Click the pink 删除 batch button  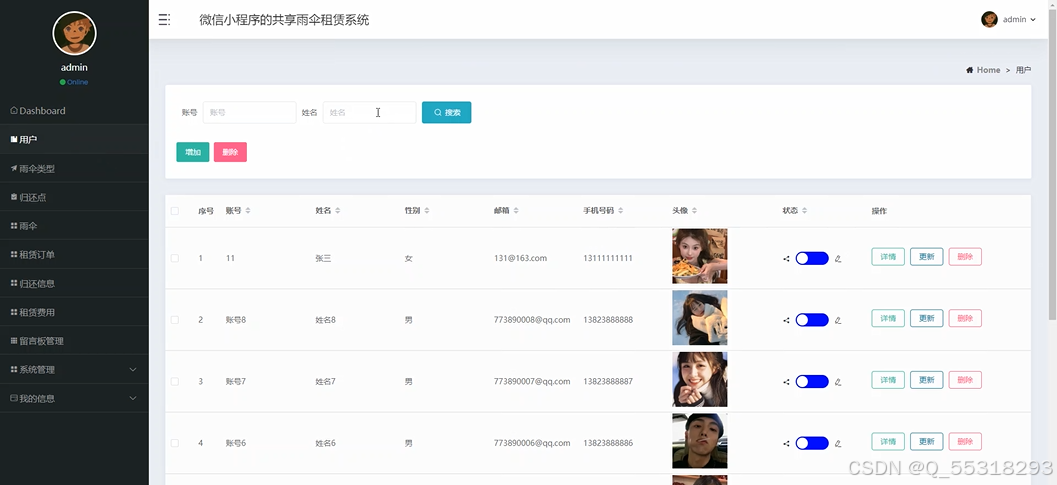tap(231, 152)
